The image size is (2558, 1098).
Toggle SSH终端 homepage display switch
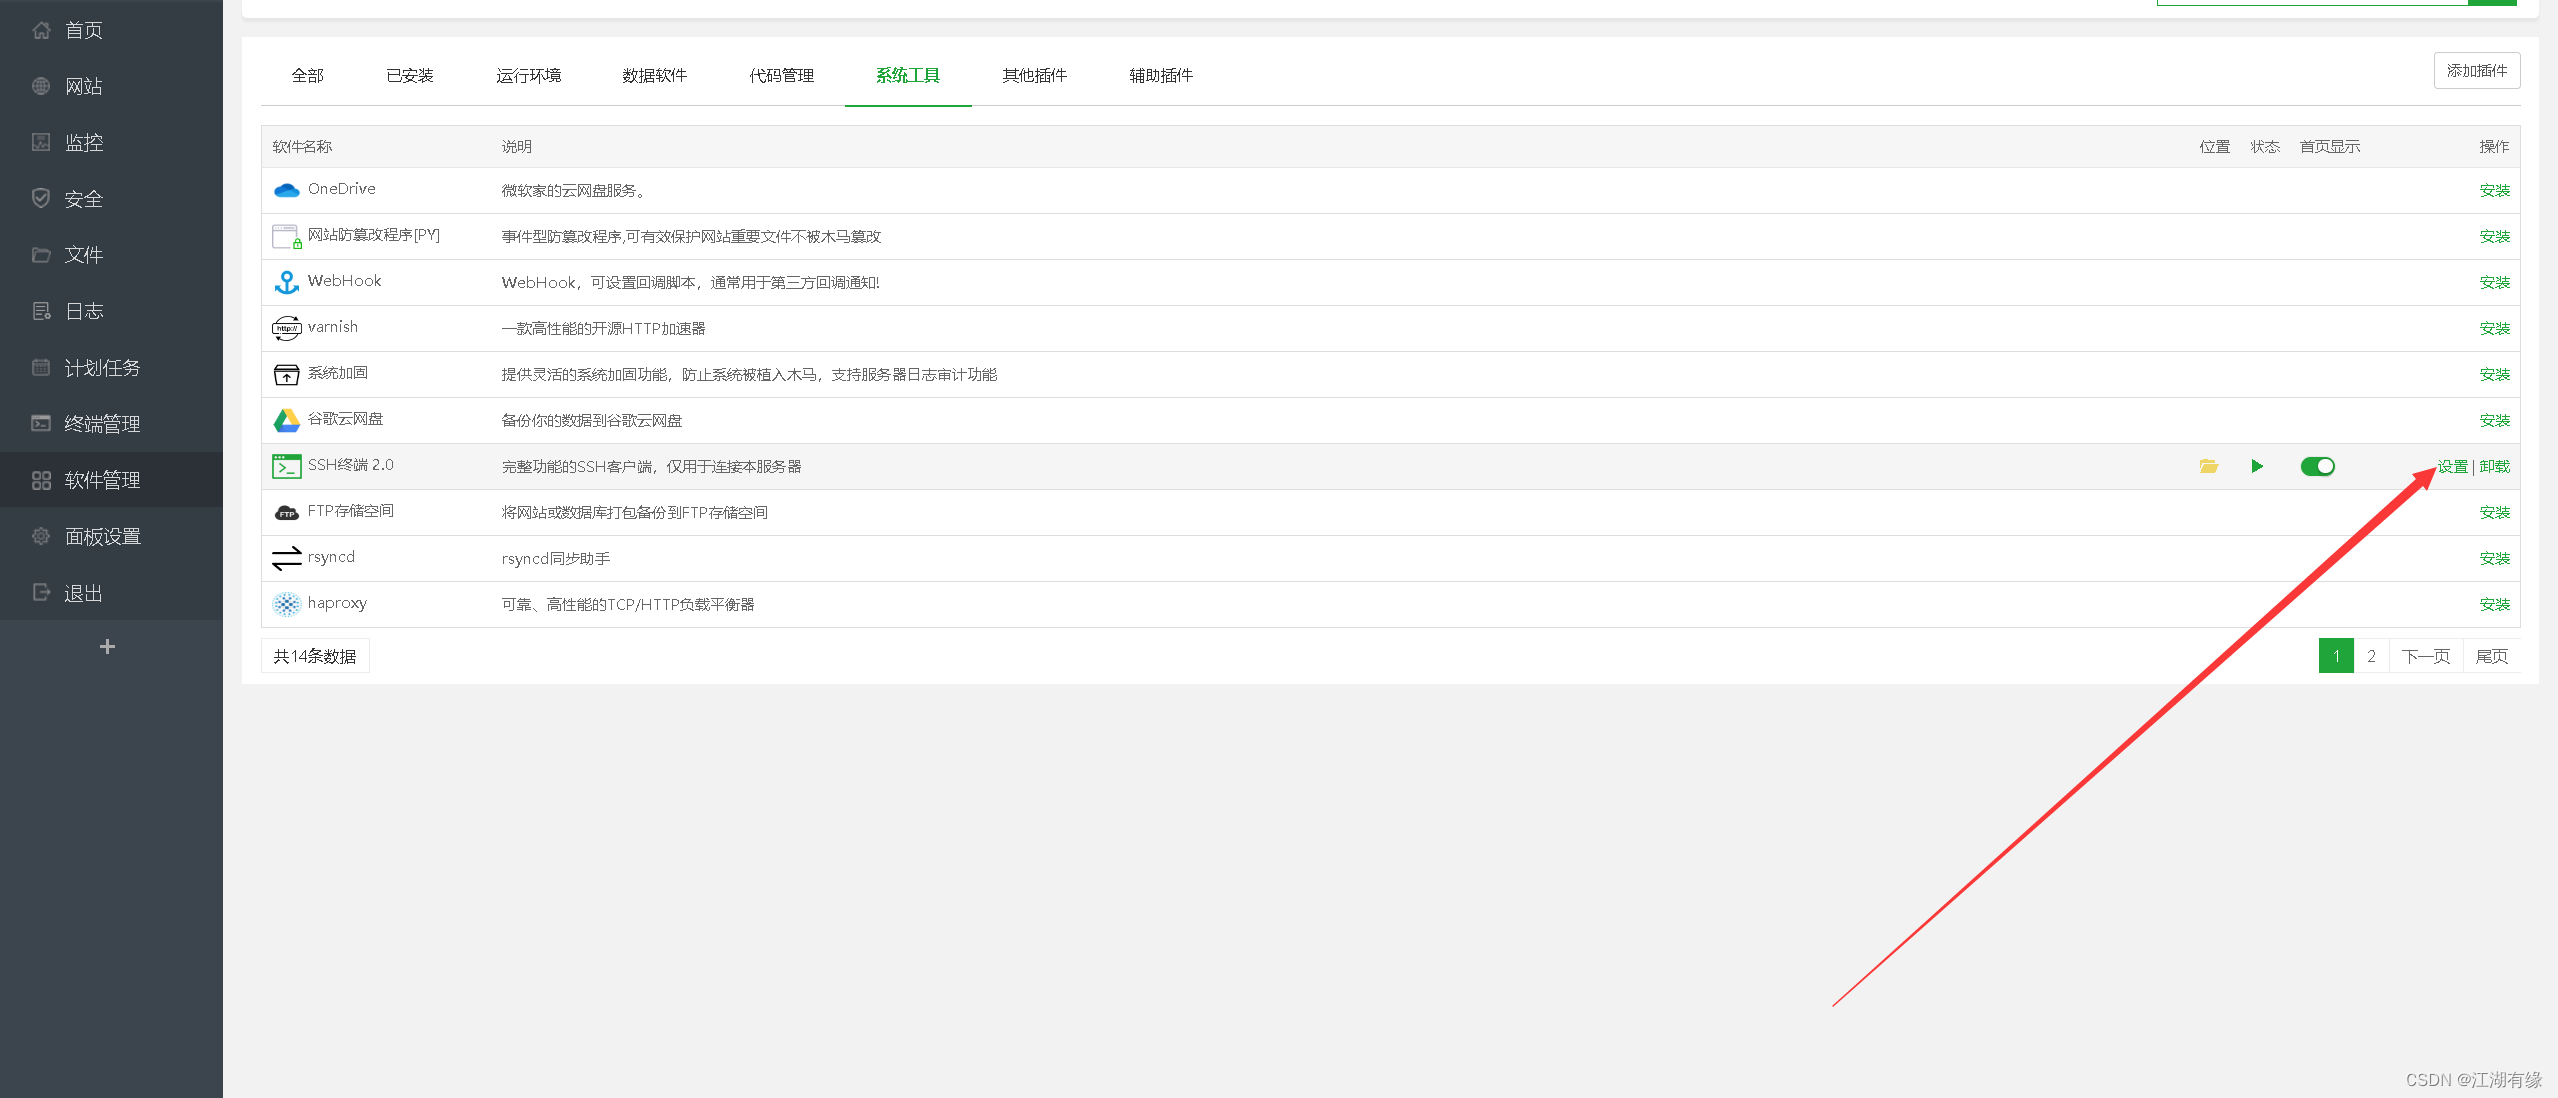(2317, 466)
